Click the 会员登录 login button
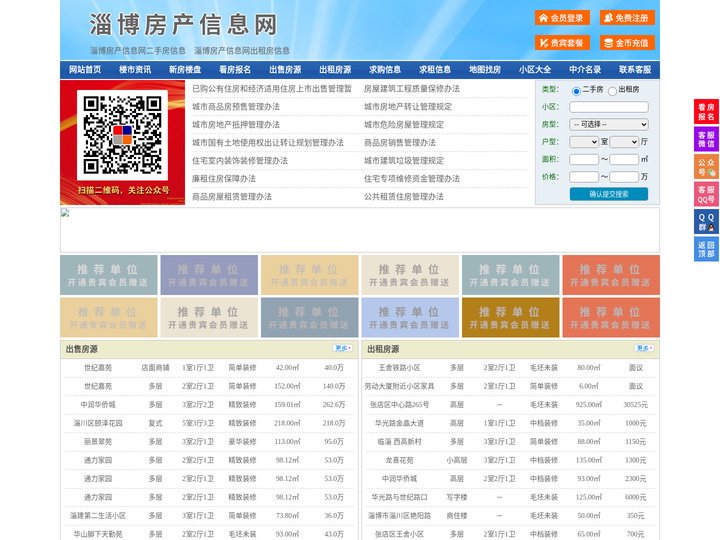The height and width of the screenshot is (540, 720). 562,18
